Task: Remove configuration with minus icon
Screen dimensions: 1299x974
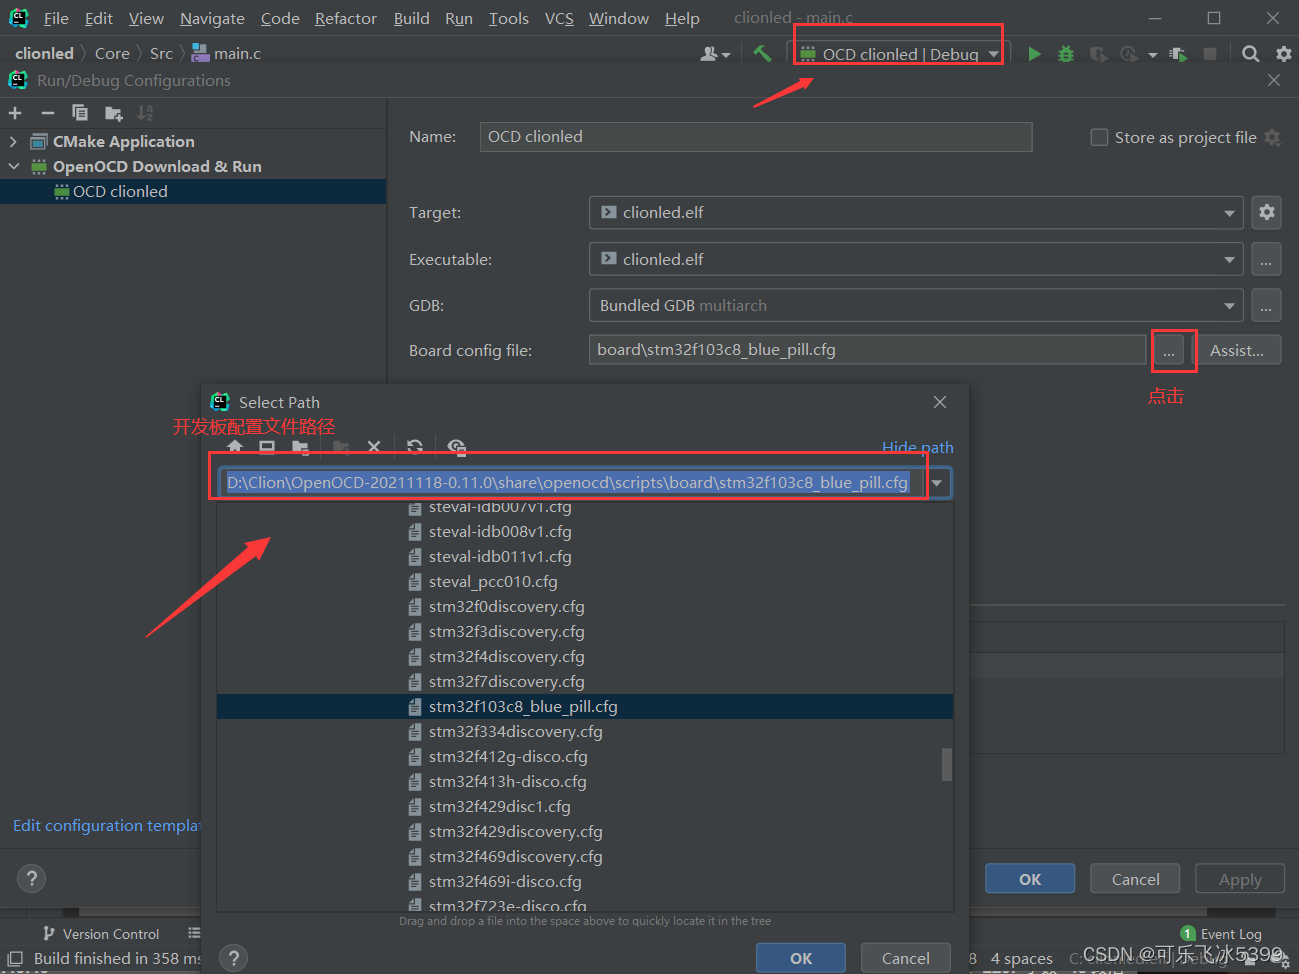Action: point(47,113)
